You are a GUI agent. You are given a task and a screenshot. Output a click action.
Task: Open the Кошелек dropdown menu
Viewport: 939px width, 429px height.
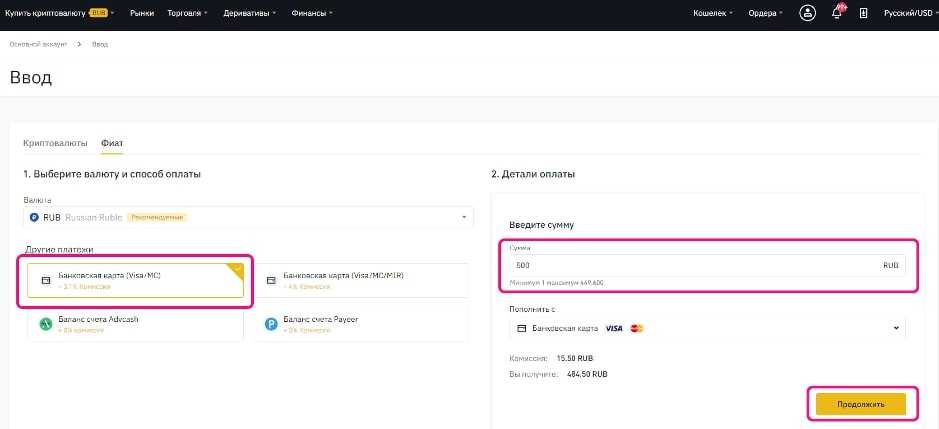click(x=712, y=14)
